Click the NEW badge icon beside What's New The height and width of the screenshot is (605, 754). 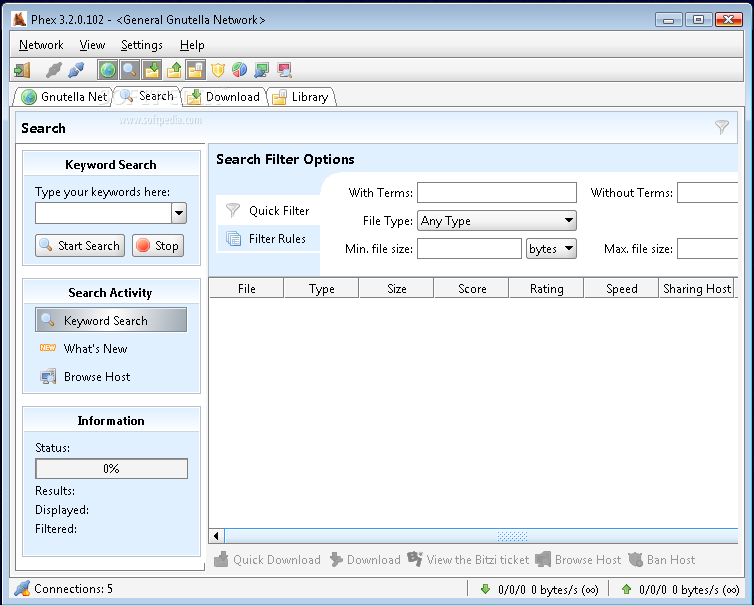click(48, 348)
